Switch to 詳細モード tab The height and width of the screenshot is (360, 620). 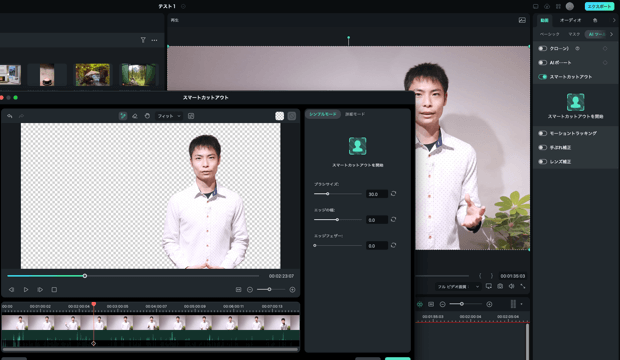click(x=355, y=114)
